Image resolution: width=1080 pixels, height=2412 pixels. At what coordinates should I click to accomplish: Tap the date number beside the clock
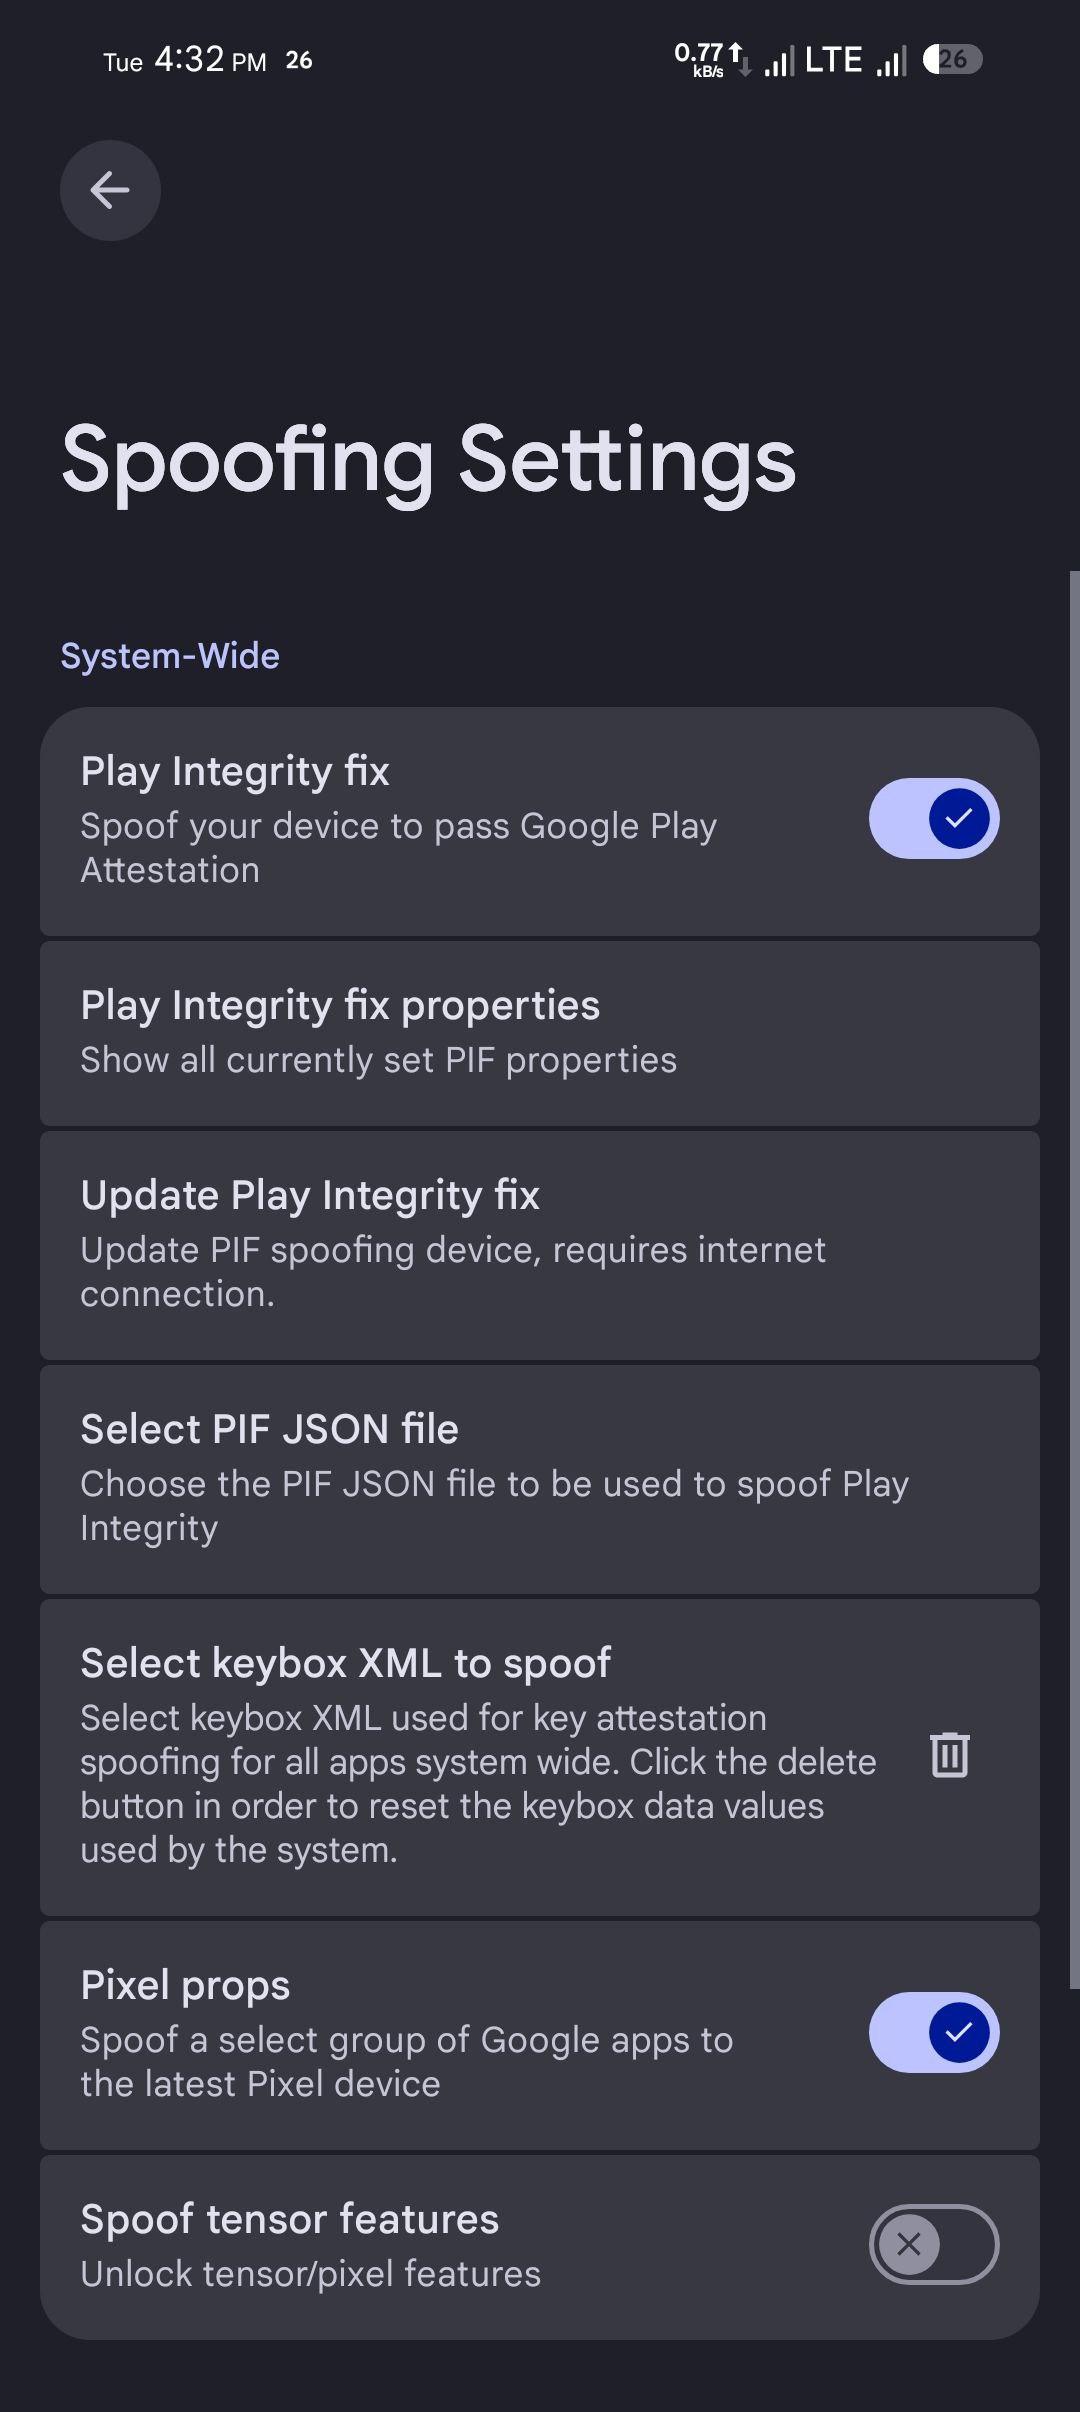point(299,61)
